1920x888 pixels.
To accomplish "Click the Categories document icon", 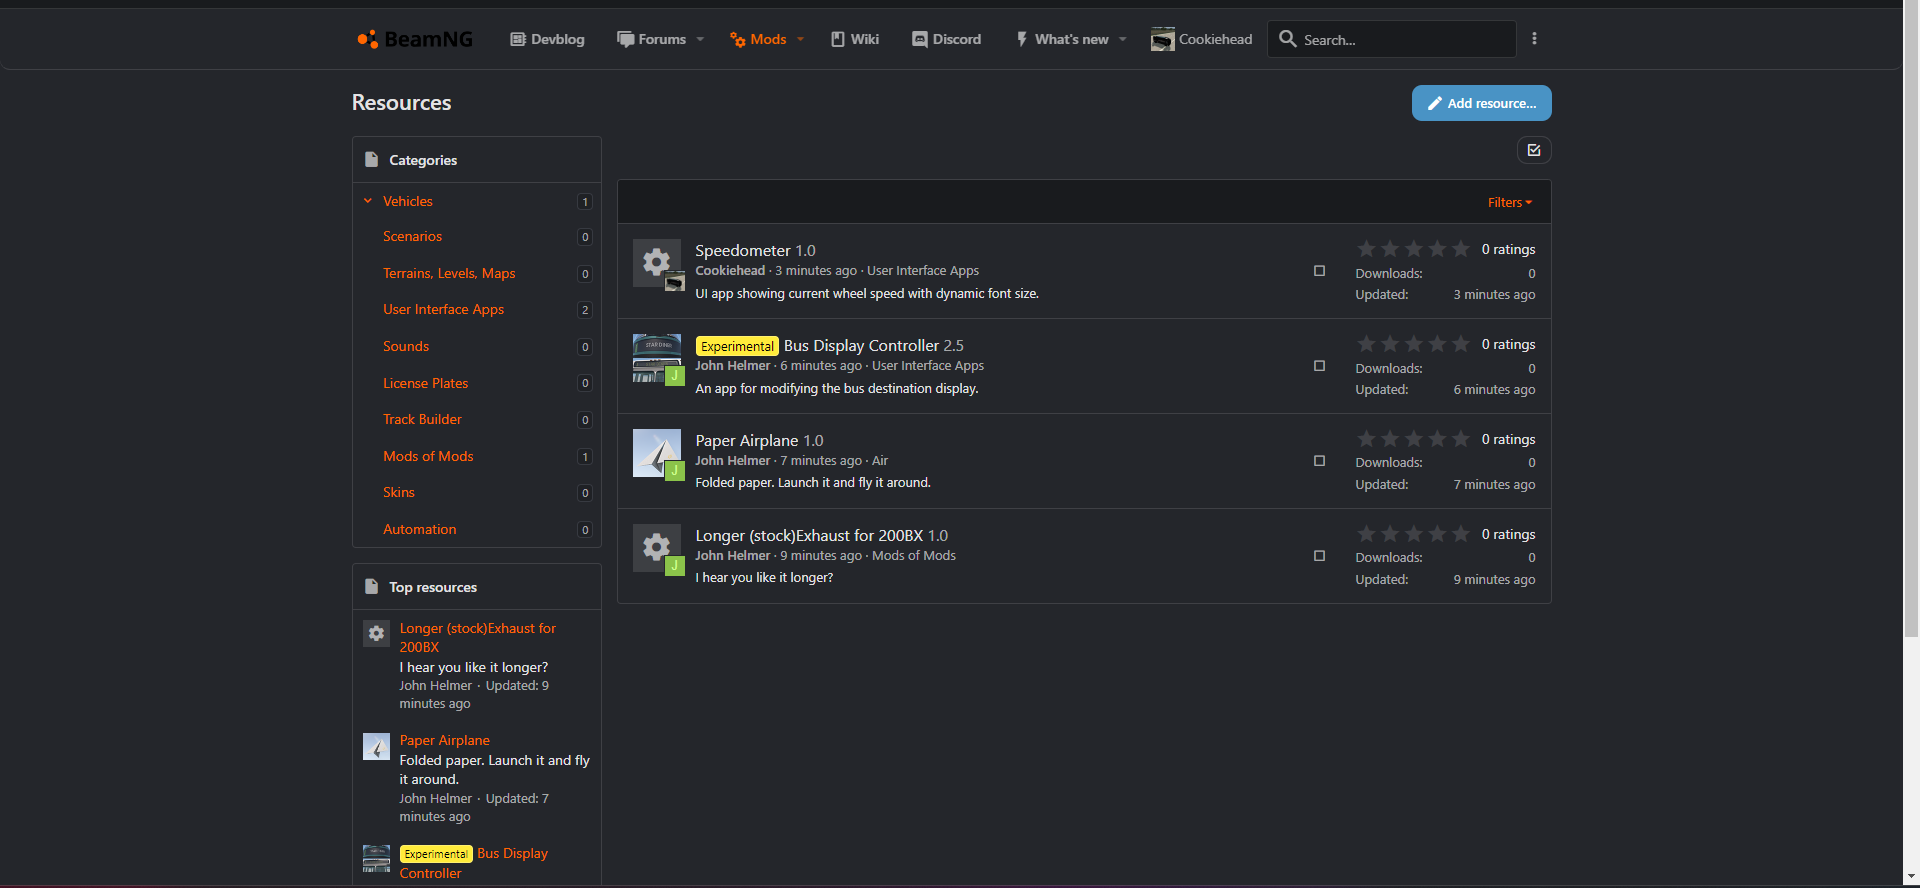I will pyautogui.click(x=371, y=160).
